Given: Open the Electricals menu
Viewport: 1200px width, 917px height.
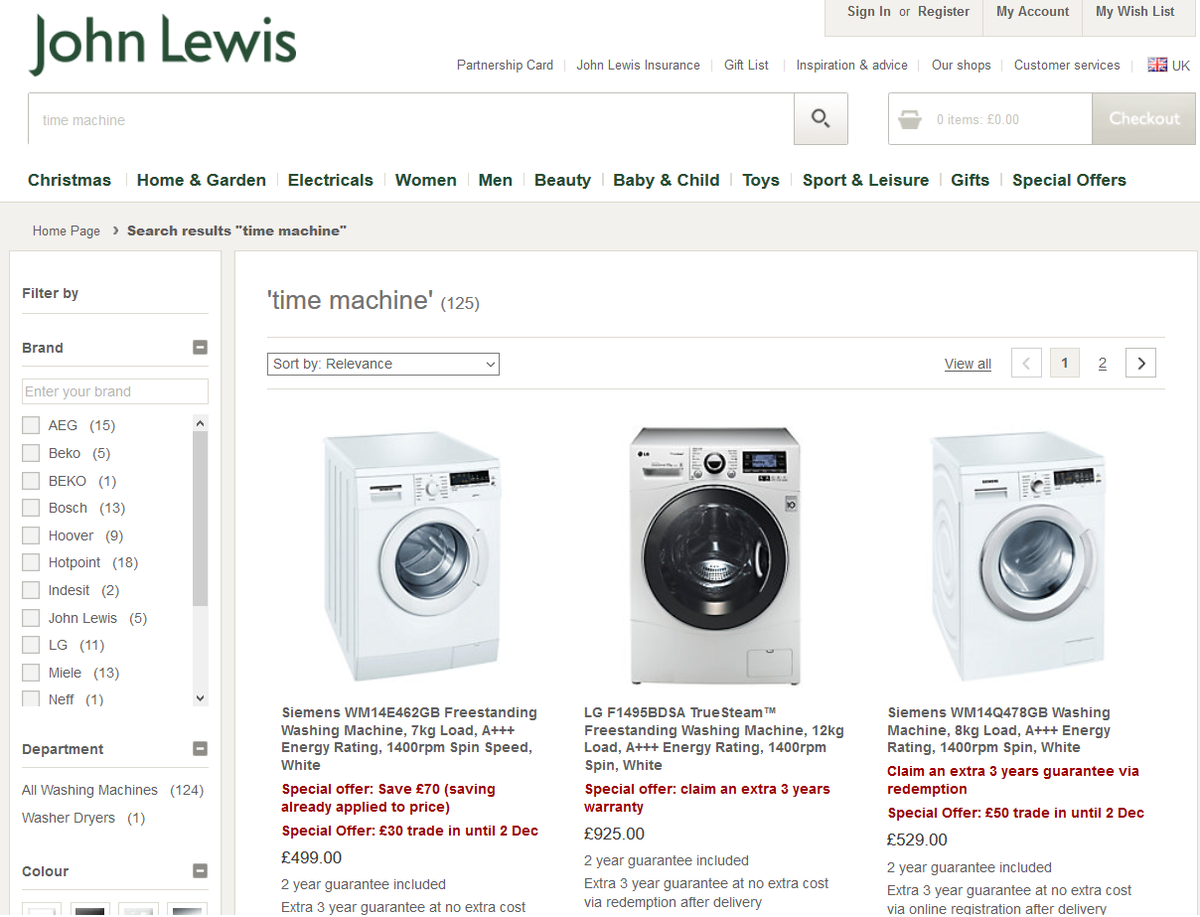Looking at the screenshot, I should [x=330, y=180].
